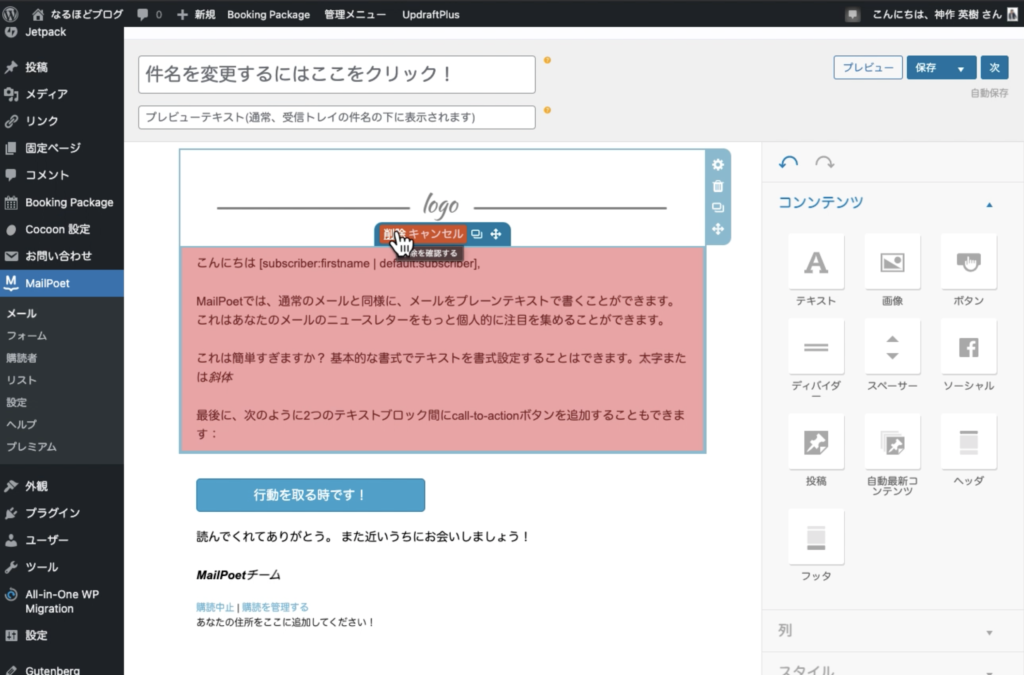Open the save dropdown arrow
1024x675 pixels.
961,68
